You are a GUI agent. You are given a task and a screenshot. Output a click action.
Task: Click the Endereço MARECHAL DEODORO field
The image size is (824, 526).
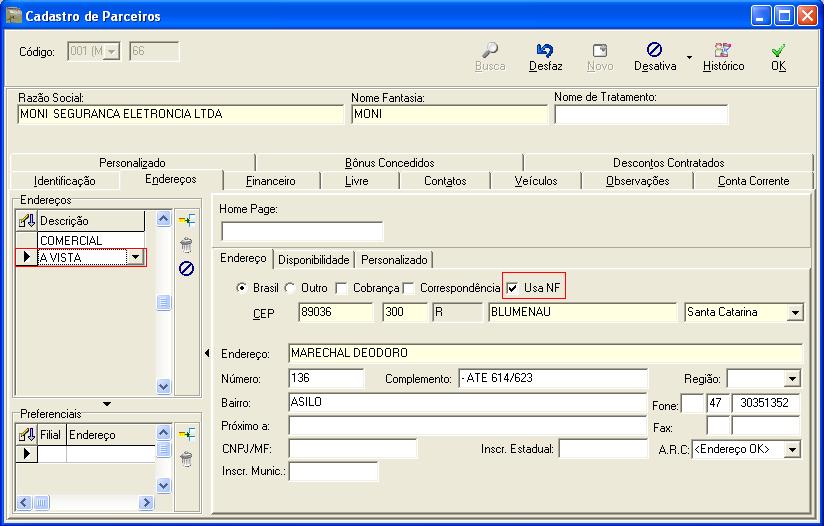point(545,353)
